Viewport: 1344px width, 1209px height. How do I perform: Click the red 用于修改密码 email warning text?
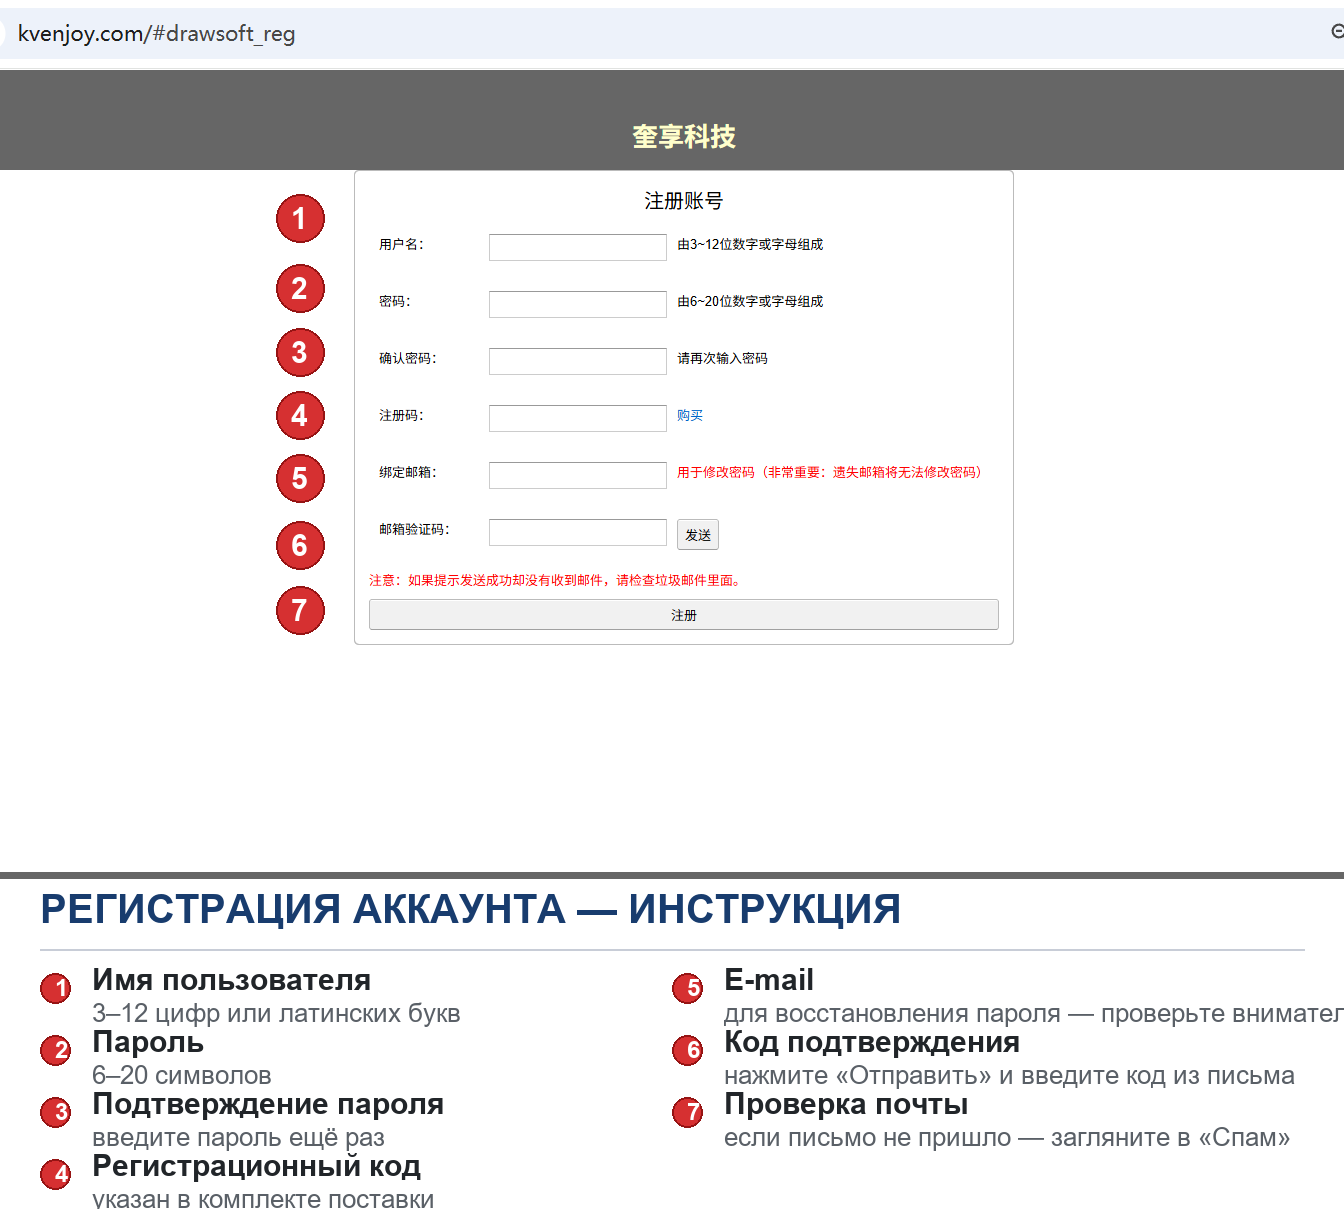point(832,472)
